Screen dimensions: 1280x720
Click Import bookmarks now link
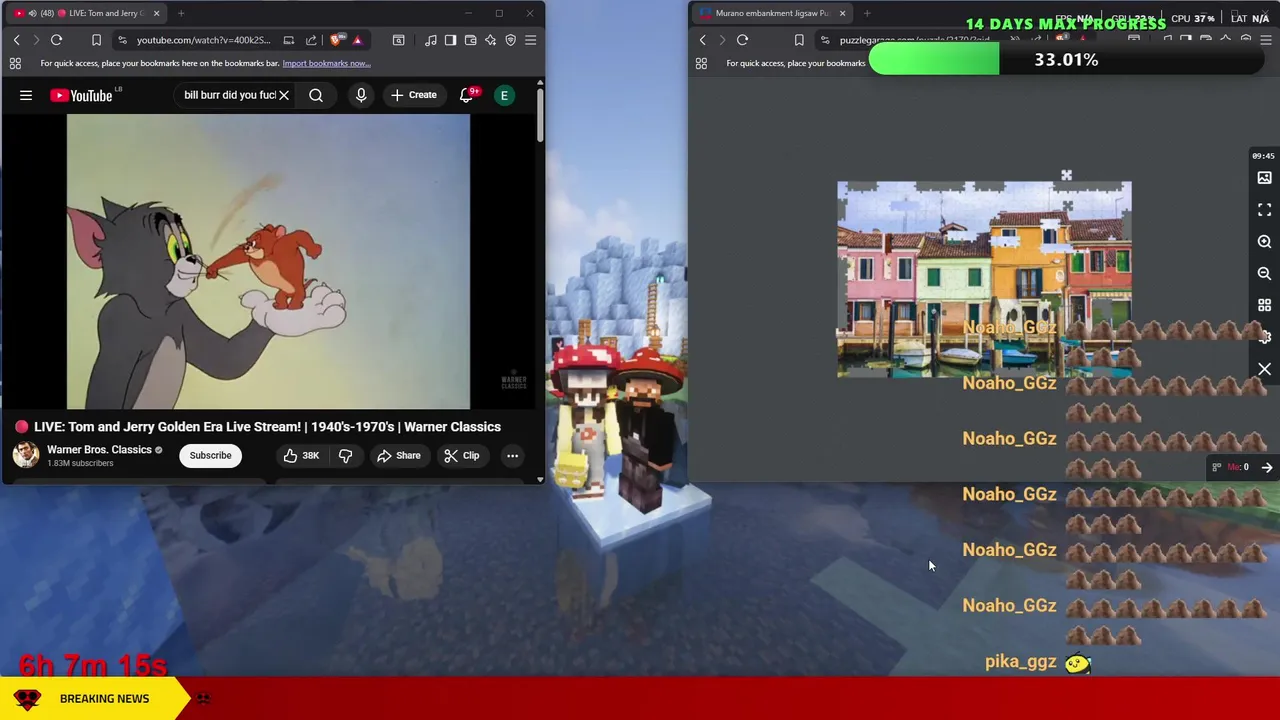326,63
